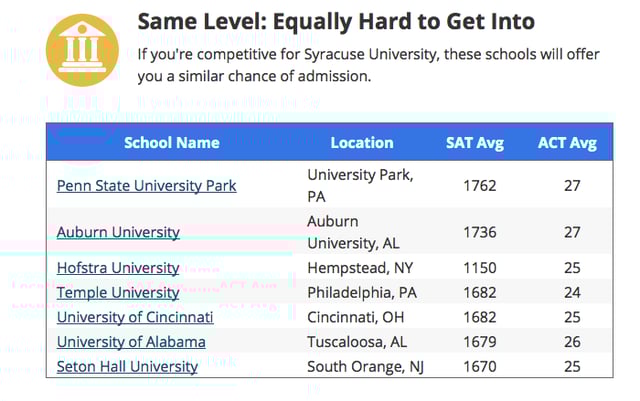Click the School Name column header
This screenshot has height=401, width=640.
tap(172, 143)
